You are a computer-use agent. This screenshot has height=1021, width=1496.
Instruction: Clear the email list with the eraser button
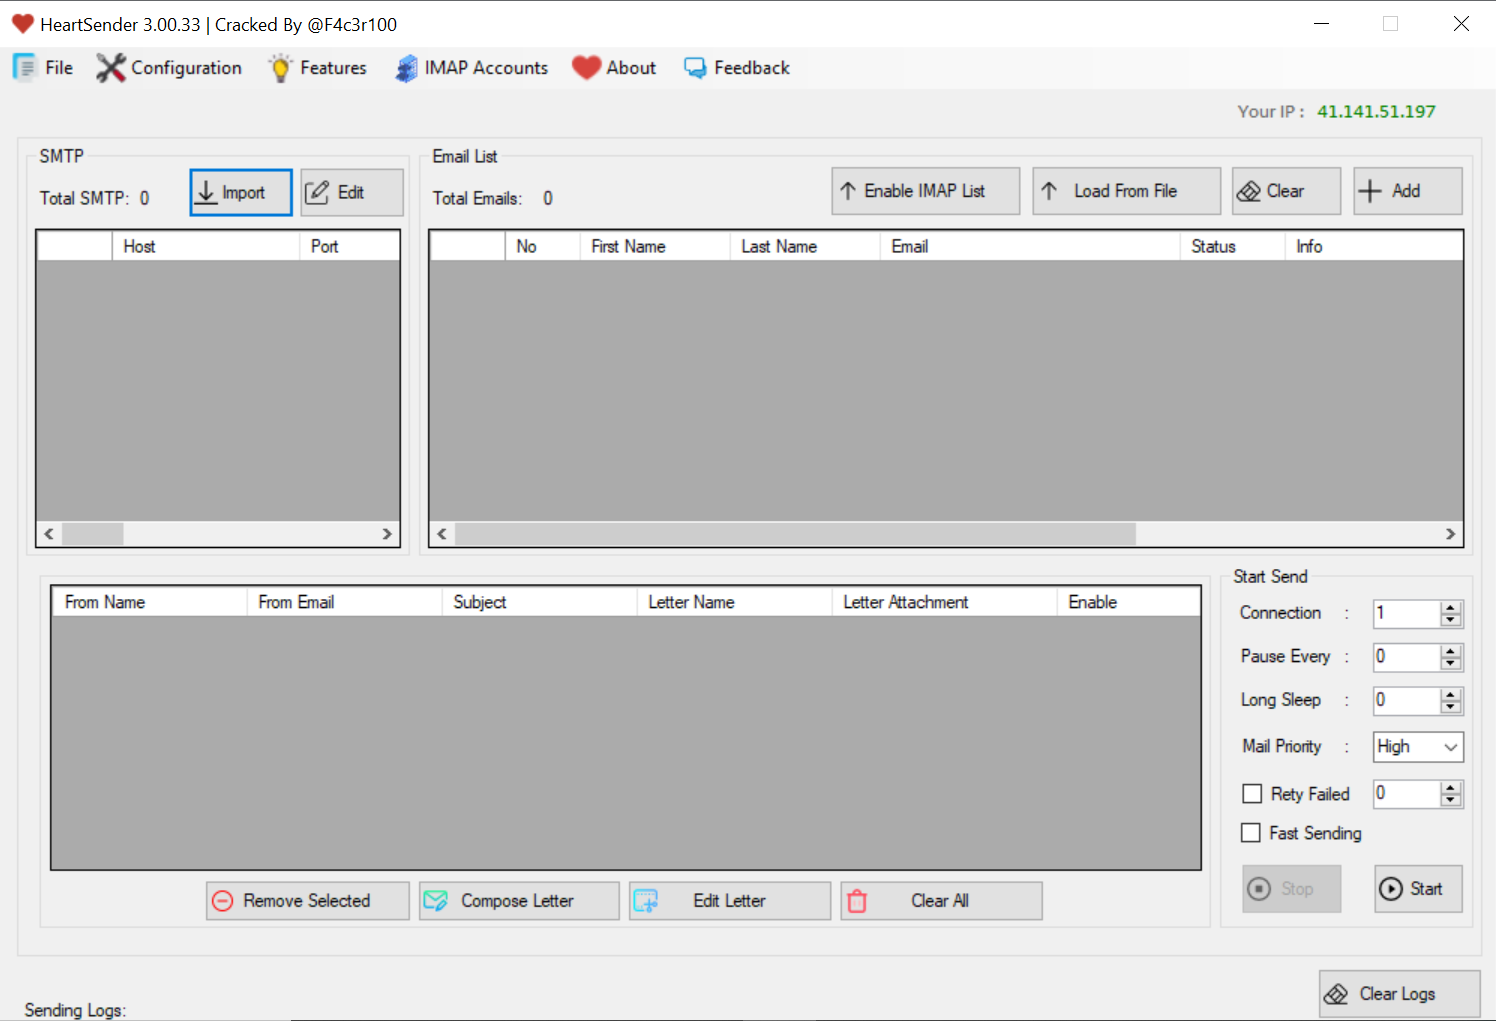coord(1286,191)
